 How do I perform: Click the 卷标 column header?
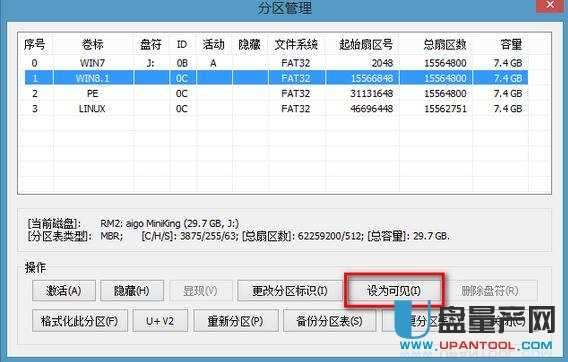tap(92, 45)
